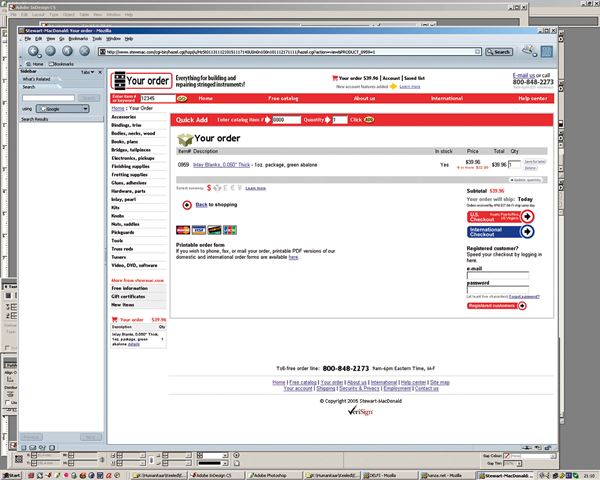The height and width of the screenshot is (480, 600).
Task: Click the Visa payment icon
Action: click(199, 230)
